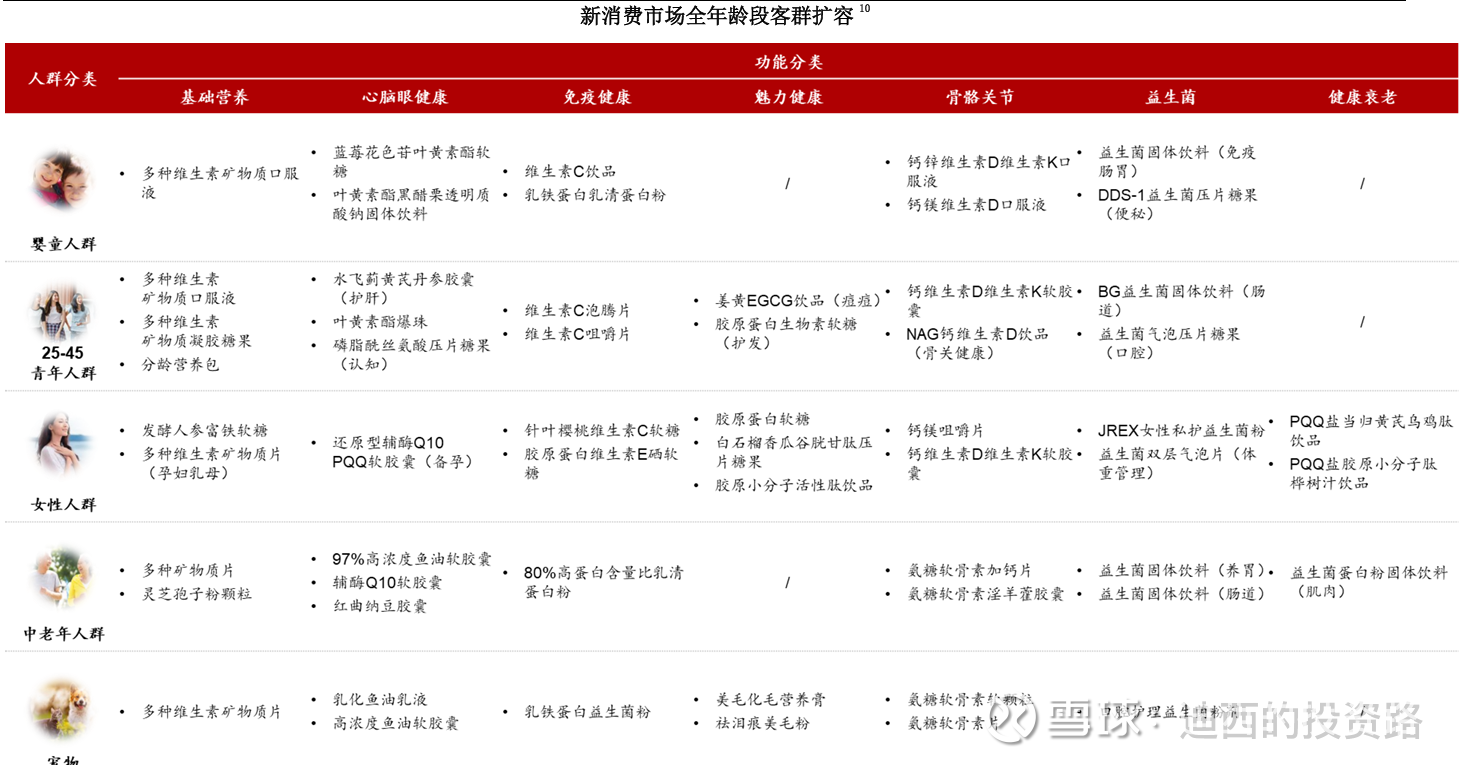Select "PQQ盐胶原小分子肽桦树汁饮品"

tap(1364, 473)
